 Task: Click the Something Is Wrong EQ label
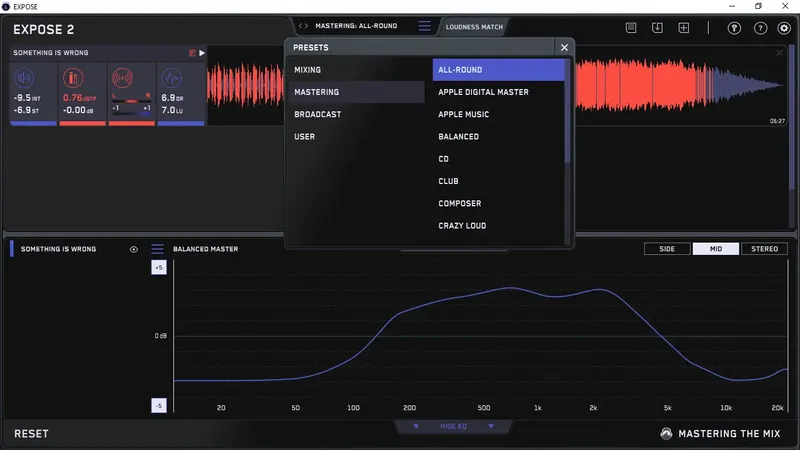(58, 249)
